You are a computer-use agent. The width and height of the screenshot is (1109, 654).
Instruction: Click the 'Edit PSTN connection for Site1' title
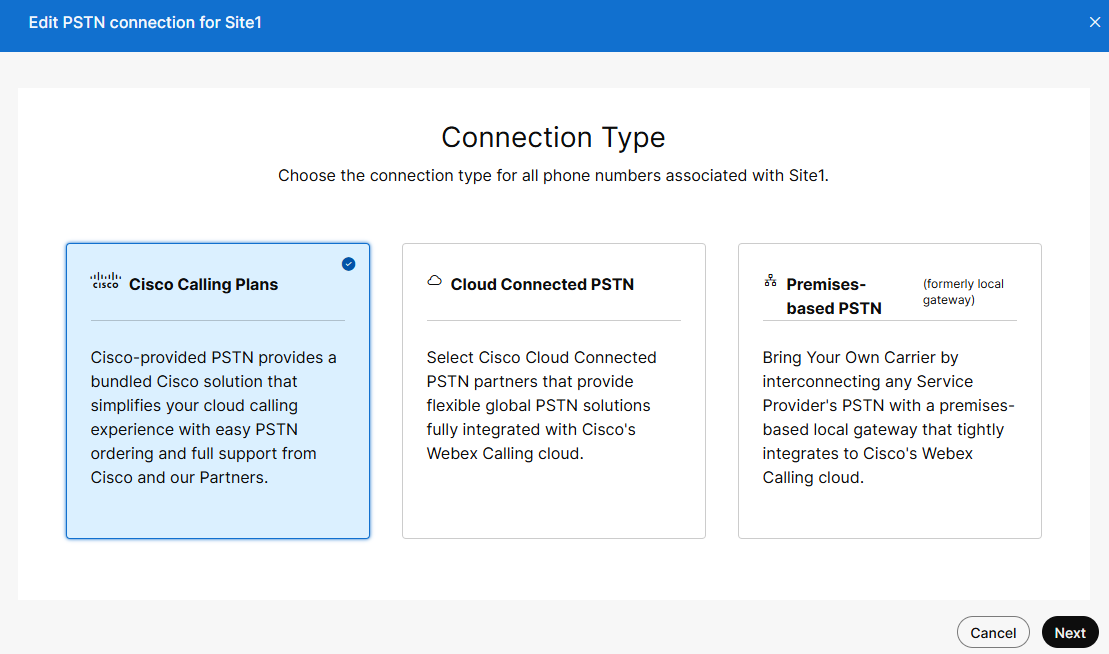pos(145,23)
